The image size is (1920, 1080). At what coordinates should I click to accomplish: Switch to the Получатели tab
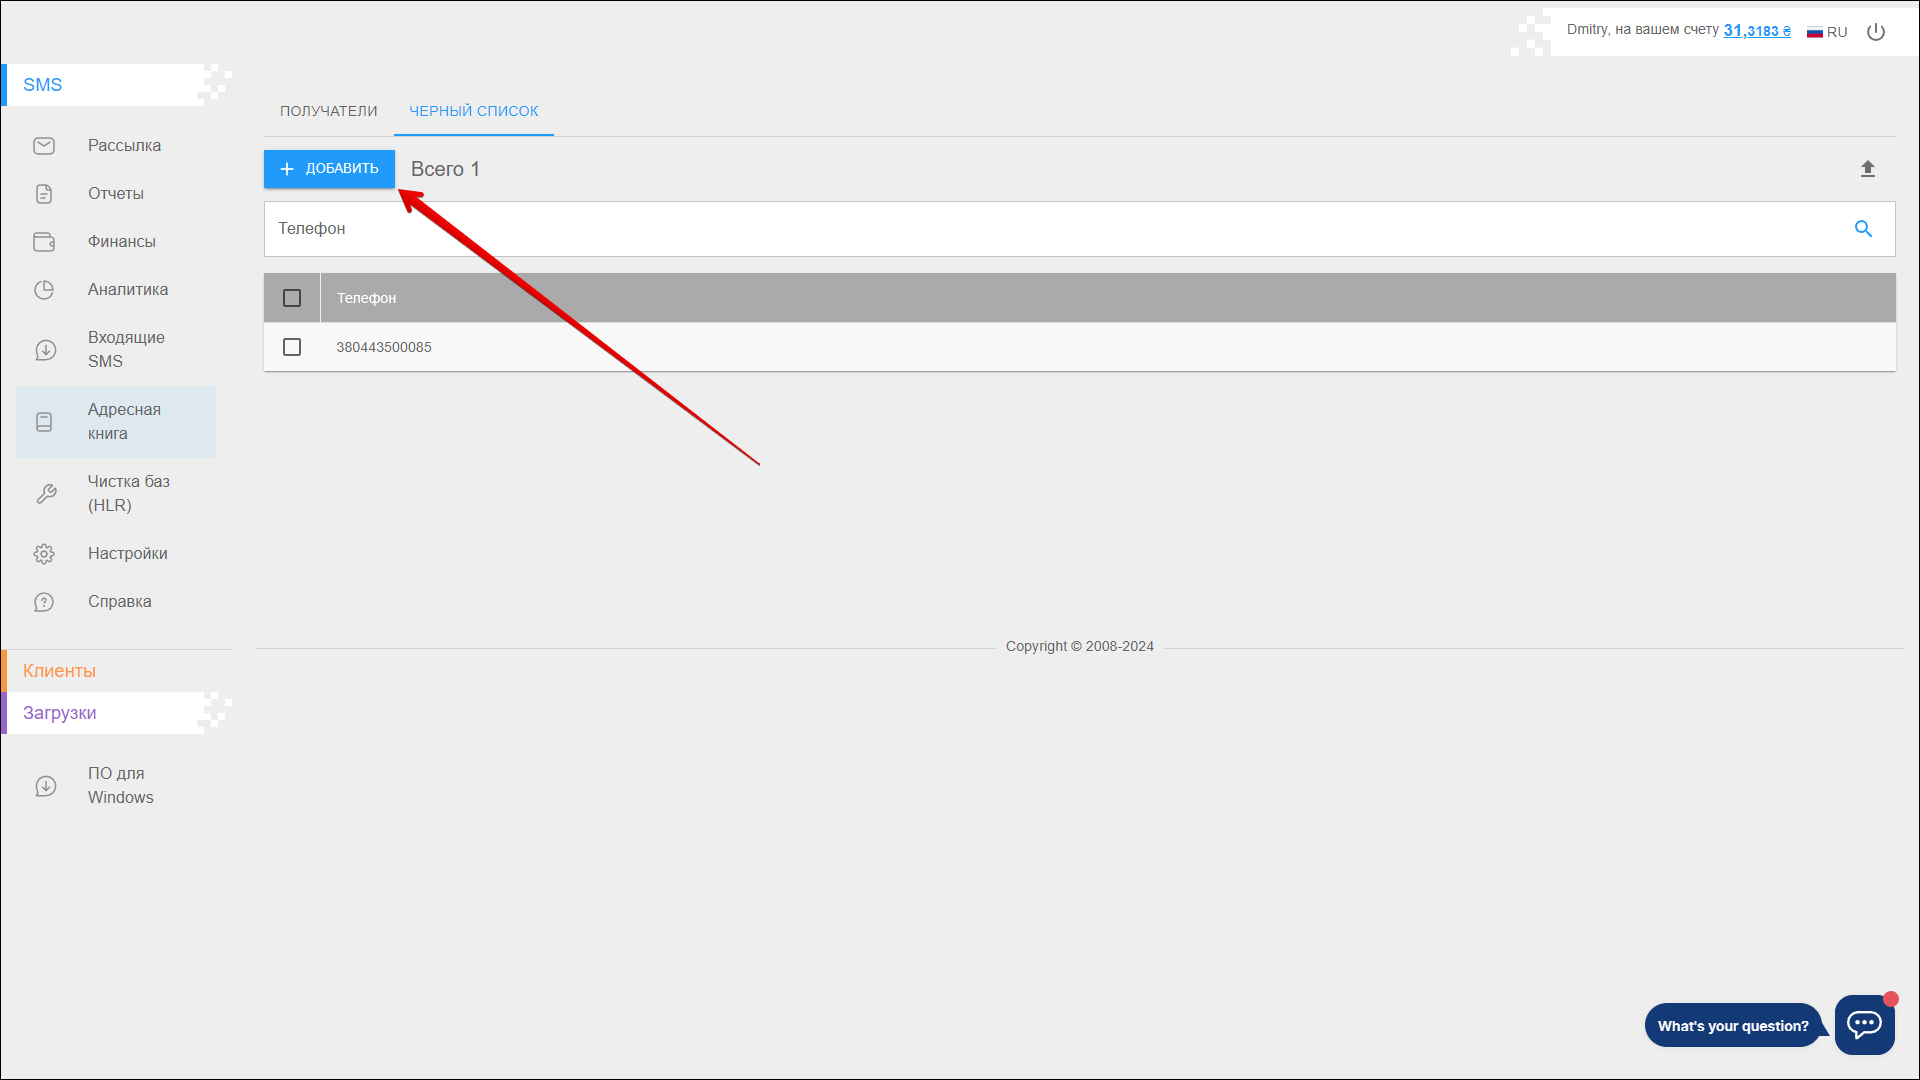(328, 111)
